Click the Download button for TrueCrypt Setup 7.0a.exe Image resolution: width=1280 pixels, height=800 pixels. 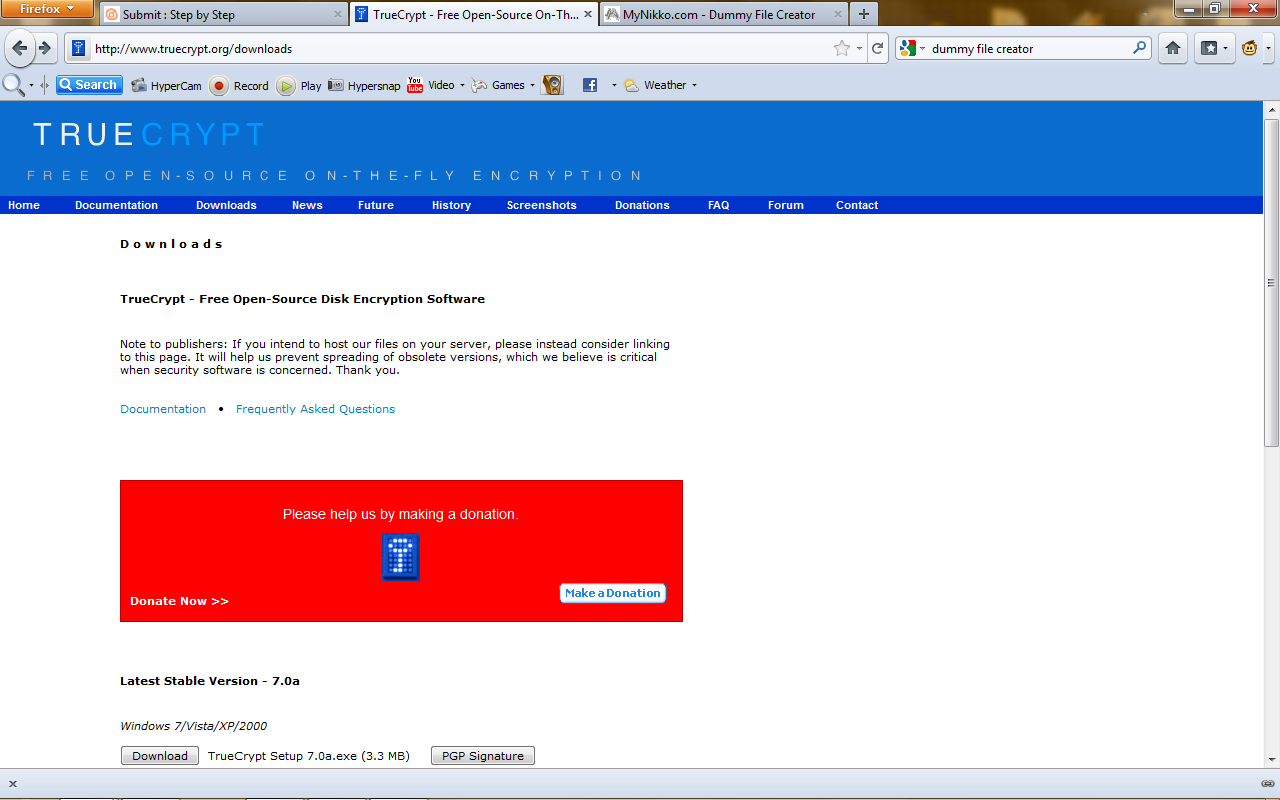160,756
